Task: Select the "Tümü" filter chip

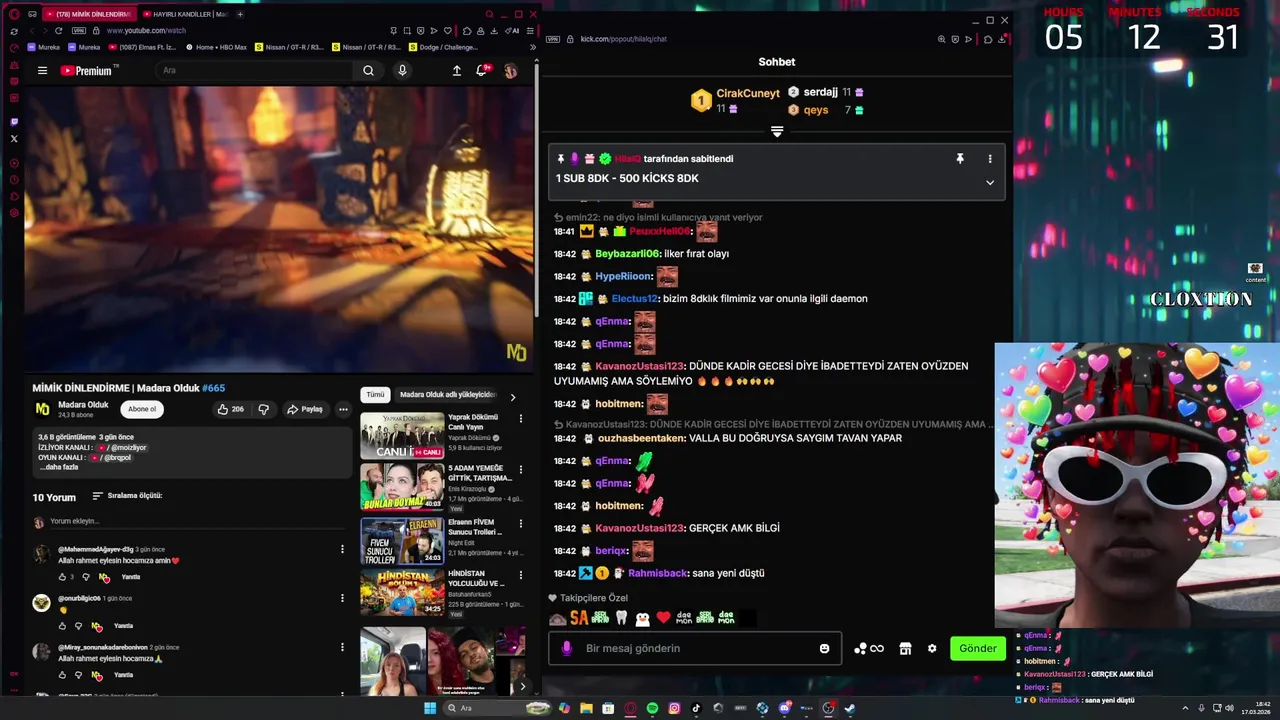Action: pos(375,395)
